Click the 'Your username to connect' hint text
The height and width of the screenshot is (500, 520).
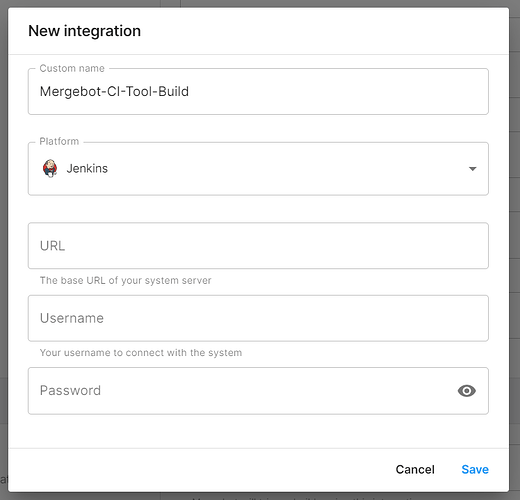141,353
